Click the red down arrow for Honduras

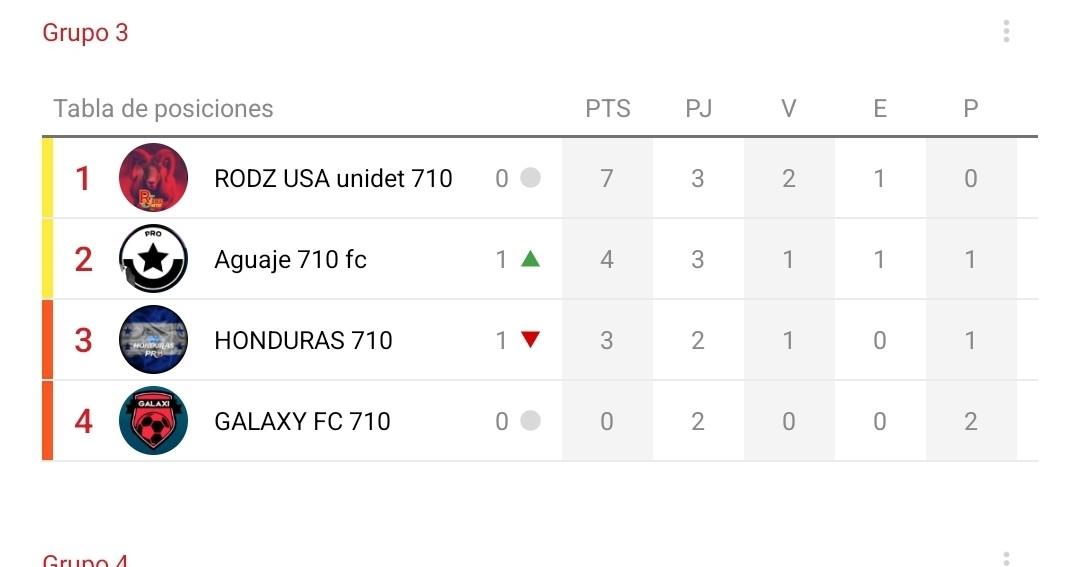[530, 340]
